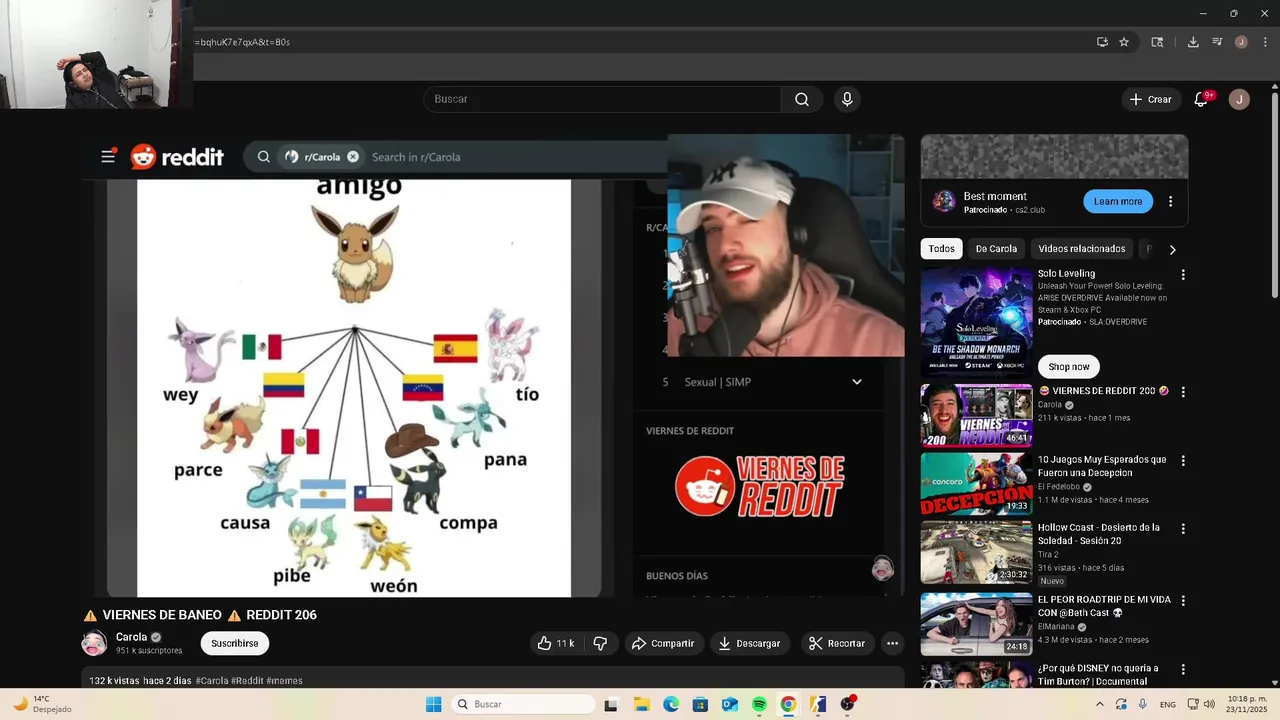The image size is (1280, 720).
Task: Click the YouTube search magnifier button
Action: (802, 99)
